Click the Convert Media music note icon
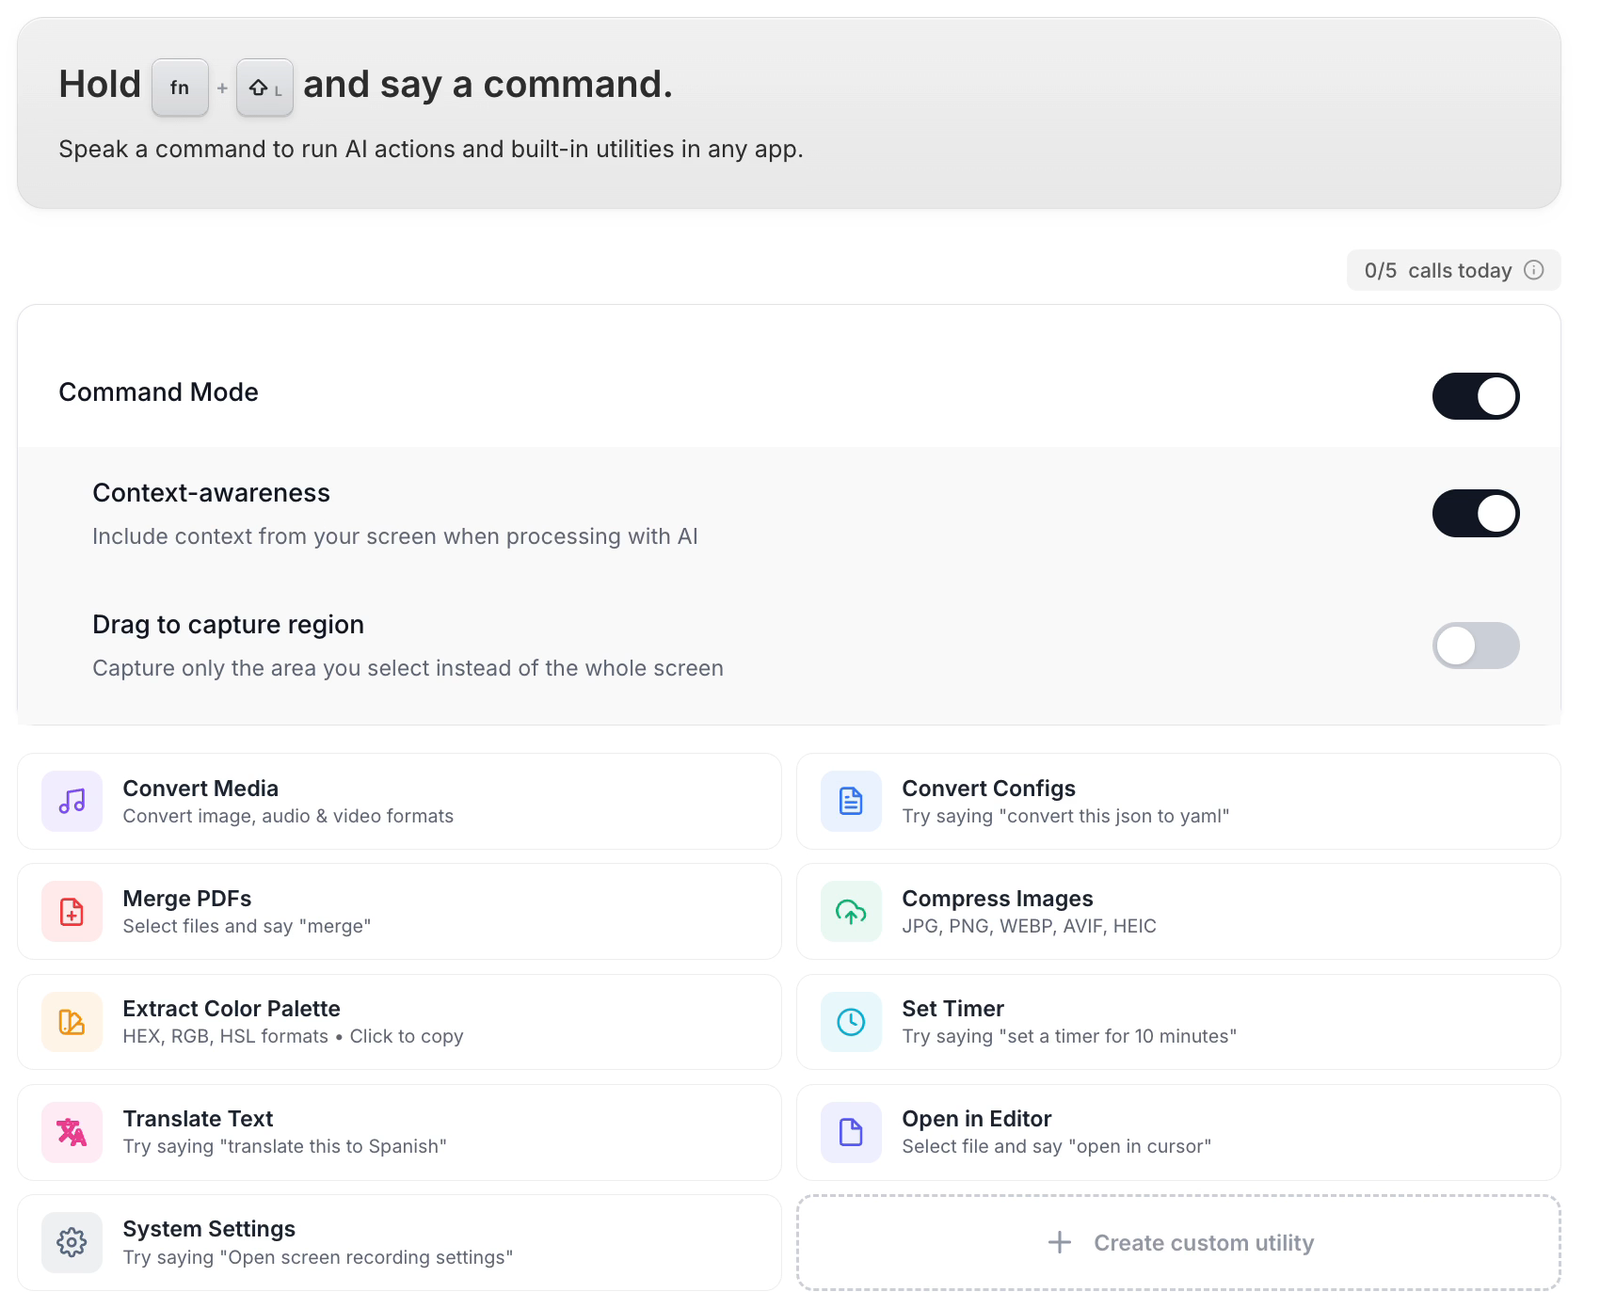 [x=72, y=801]
